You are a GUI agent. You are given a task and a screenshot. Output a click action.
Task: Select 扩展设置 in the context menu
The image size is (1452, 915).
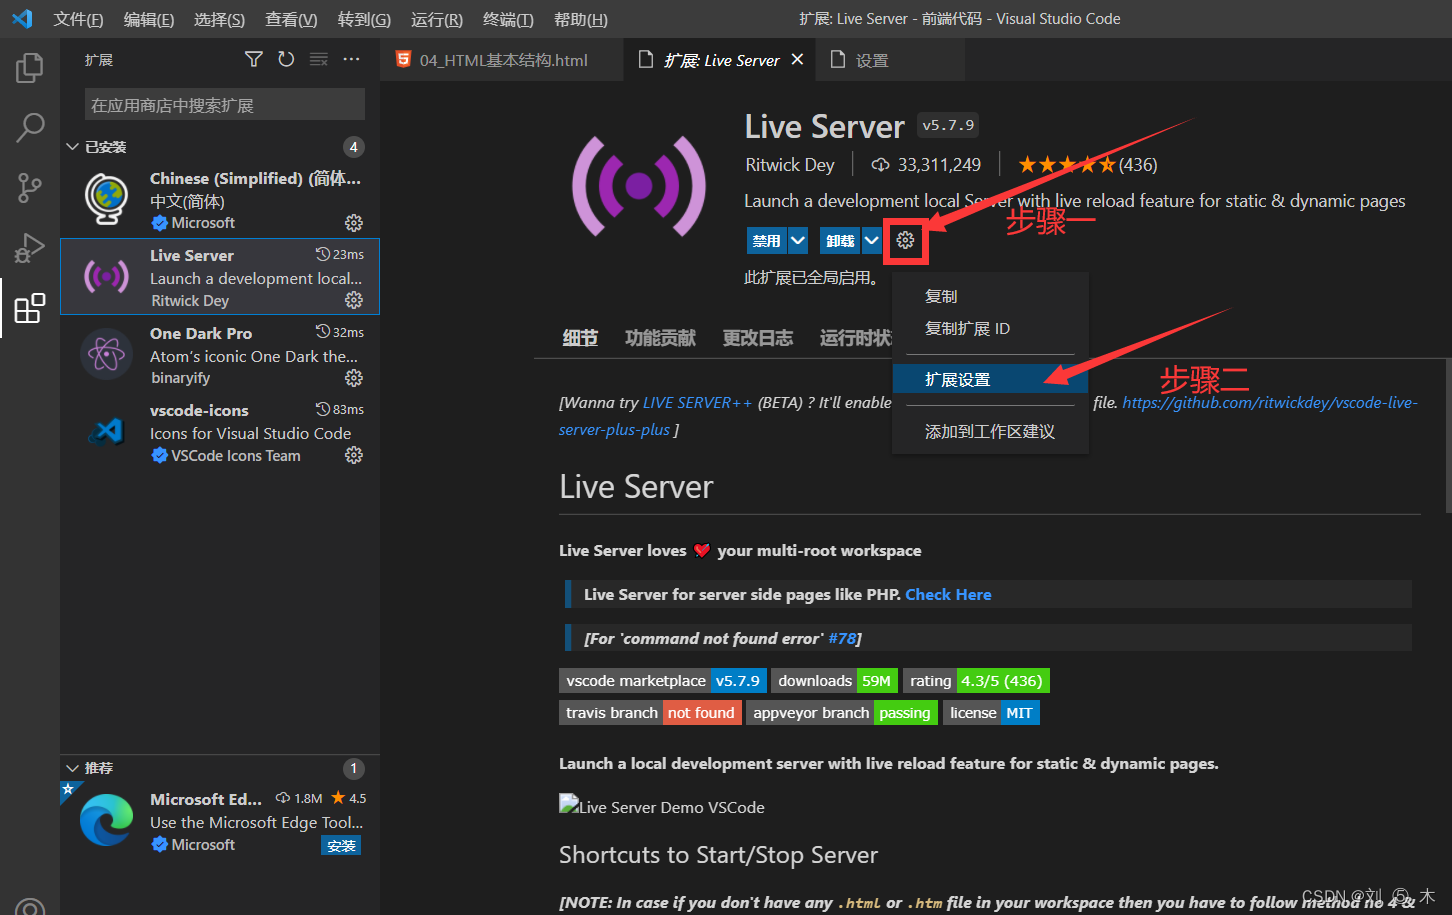(x=959, y=379)
